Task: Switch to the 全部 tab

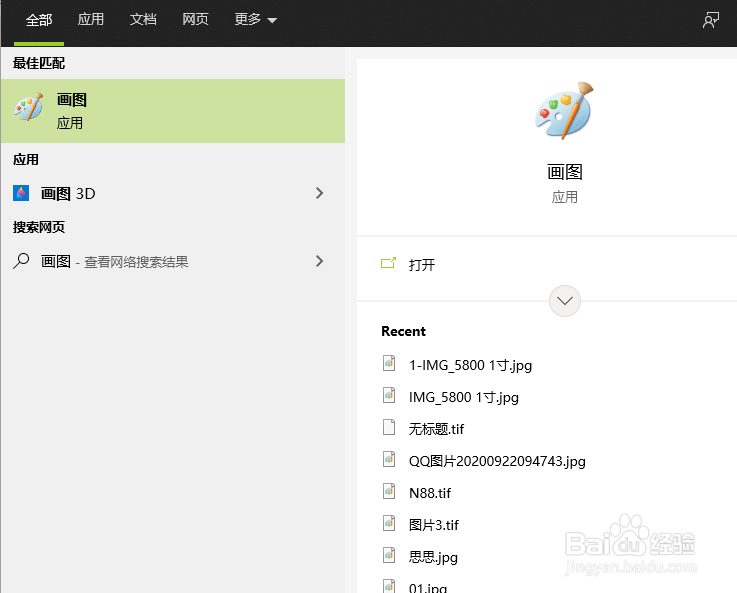Action: tap(39, 20)
